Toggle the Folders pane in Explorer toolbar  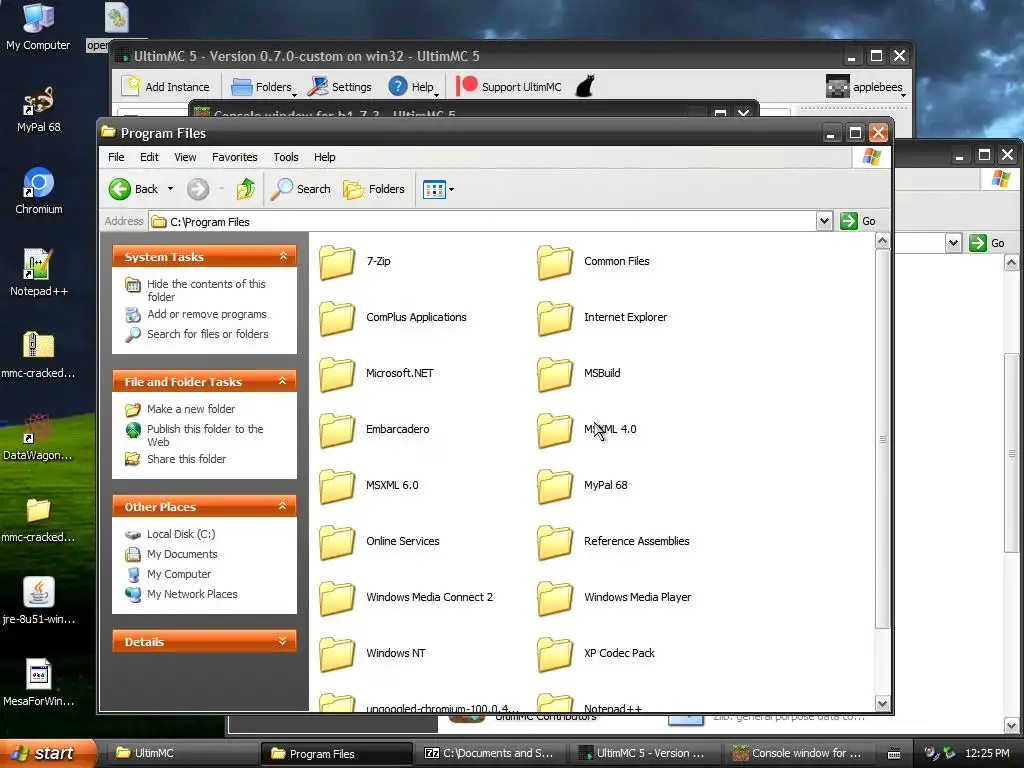[374, 189]
